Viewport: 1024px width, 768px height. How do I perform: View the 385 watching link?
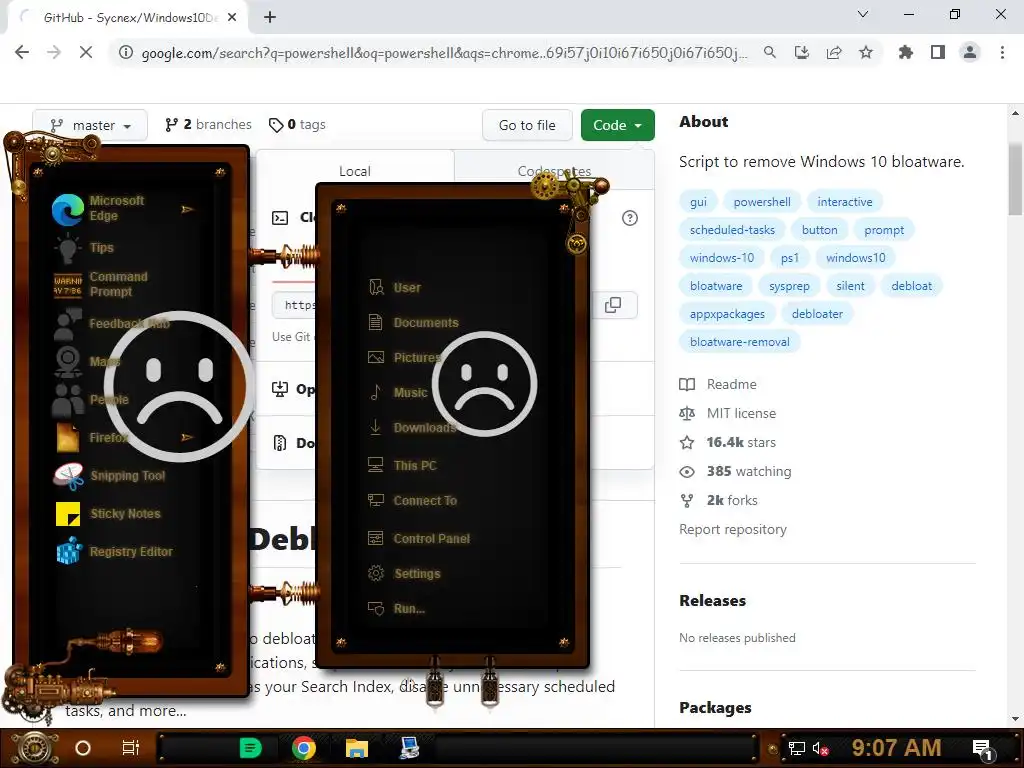tap(735, 471)
